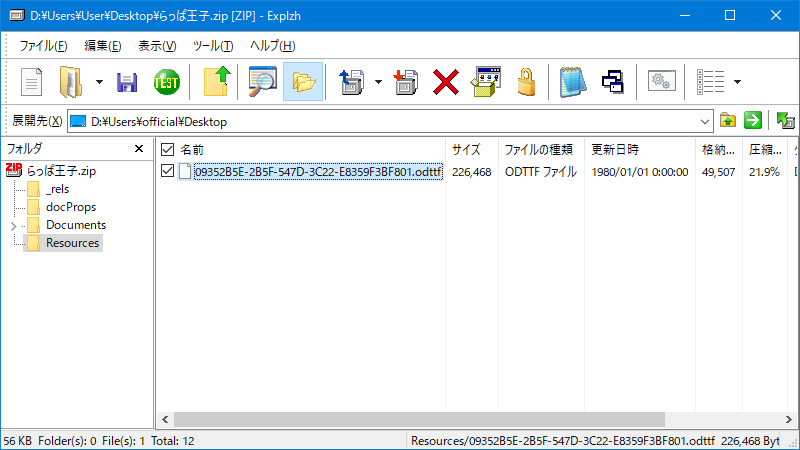This screenshot has height=450, width=800.
Task: Go up one folder level
Action: 217,82
